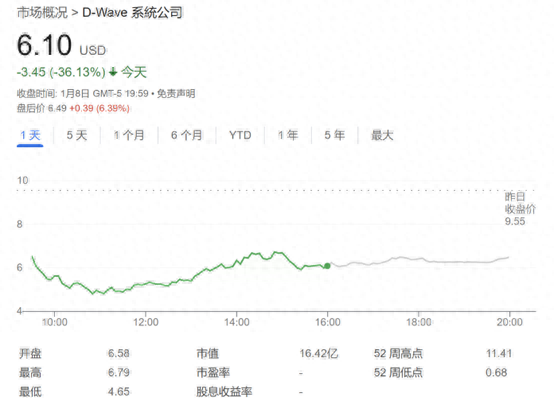Click the 市盈率 label

pyautogui.click(x=213, y=372)
